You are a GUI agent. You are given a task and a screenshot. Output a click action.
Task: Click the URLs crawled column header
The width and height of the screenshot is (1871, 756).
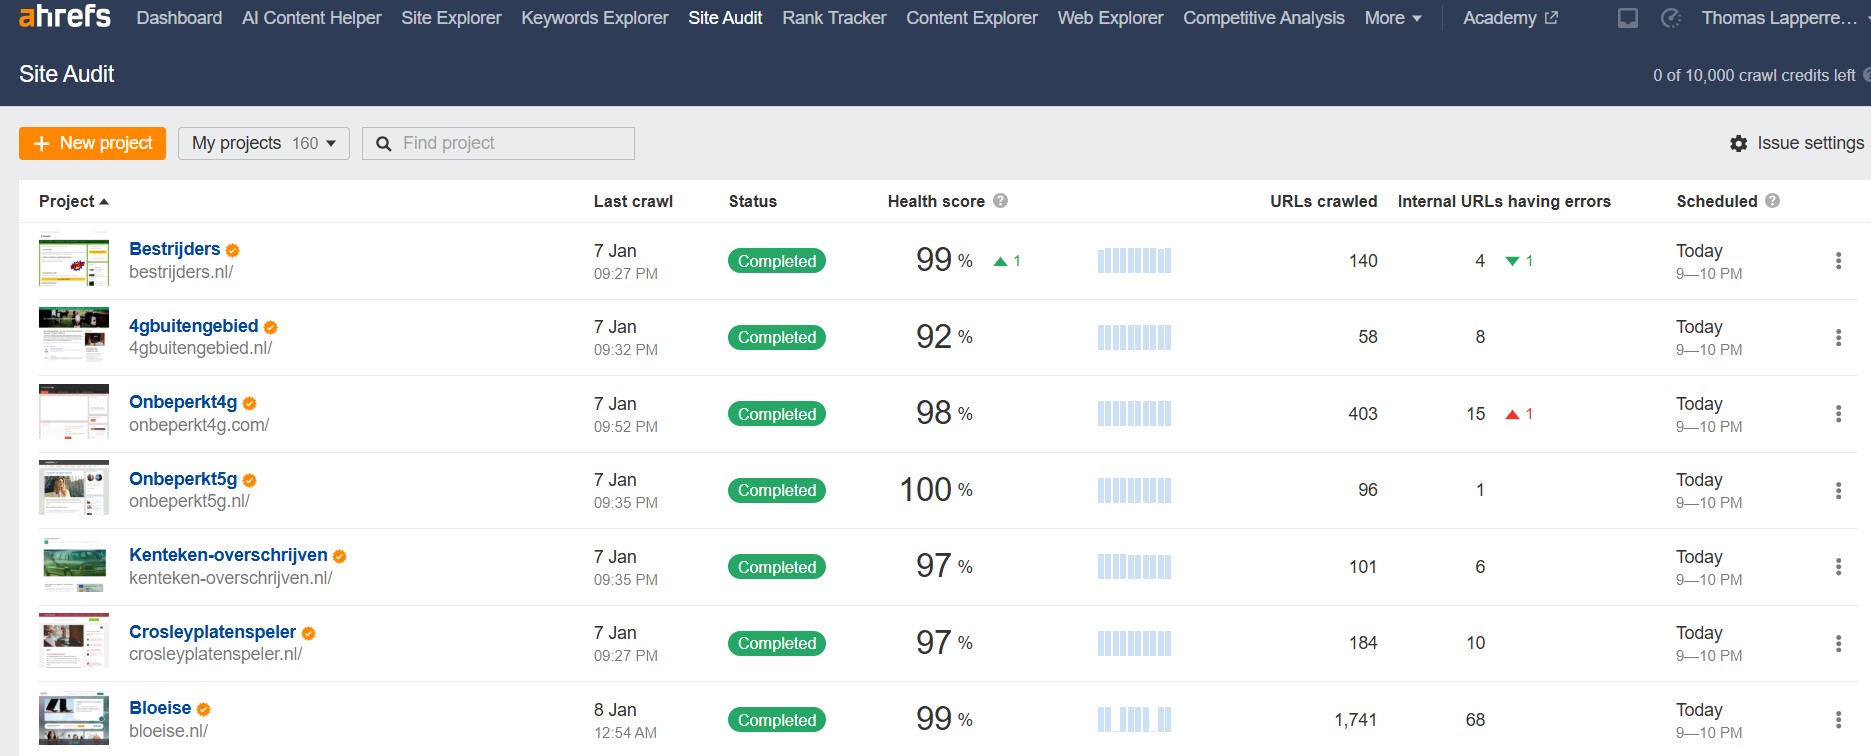(x=1324, y=201)
